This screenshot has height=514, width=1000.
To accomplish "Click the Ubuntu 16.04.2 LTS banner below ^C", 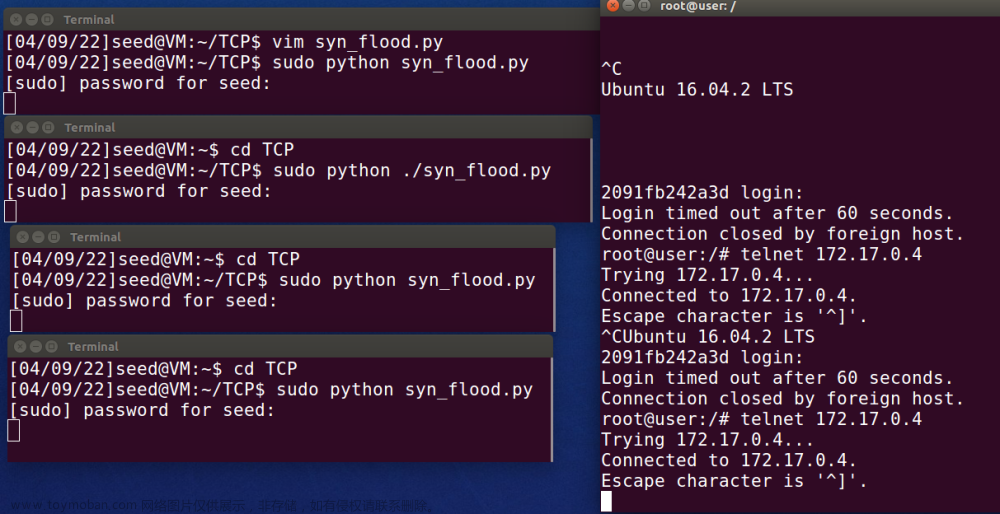I will click(697, 89).
